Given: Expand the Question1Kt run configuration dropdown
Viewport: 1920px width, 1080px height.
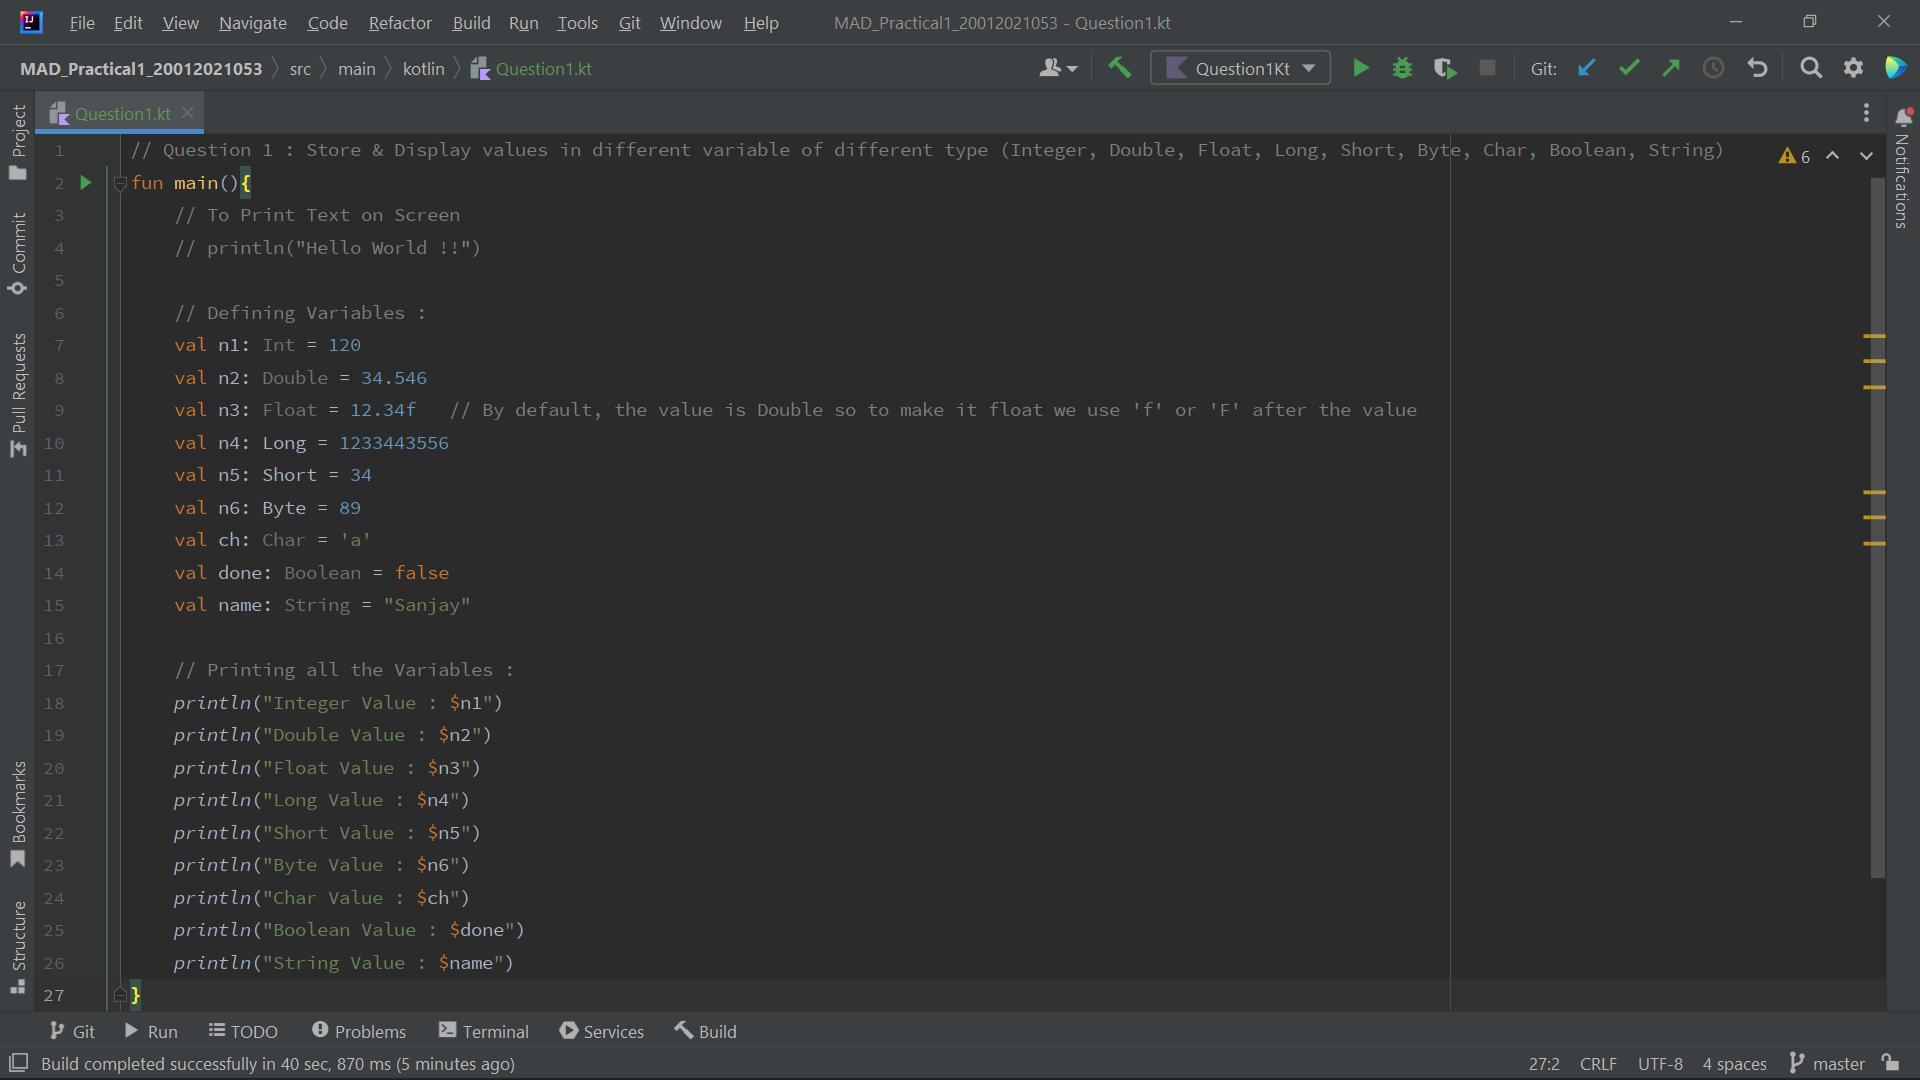Looking at the screenshot, I should 1308,67.
